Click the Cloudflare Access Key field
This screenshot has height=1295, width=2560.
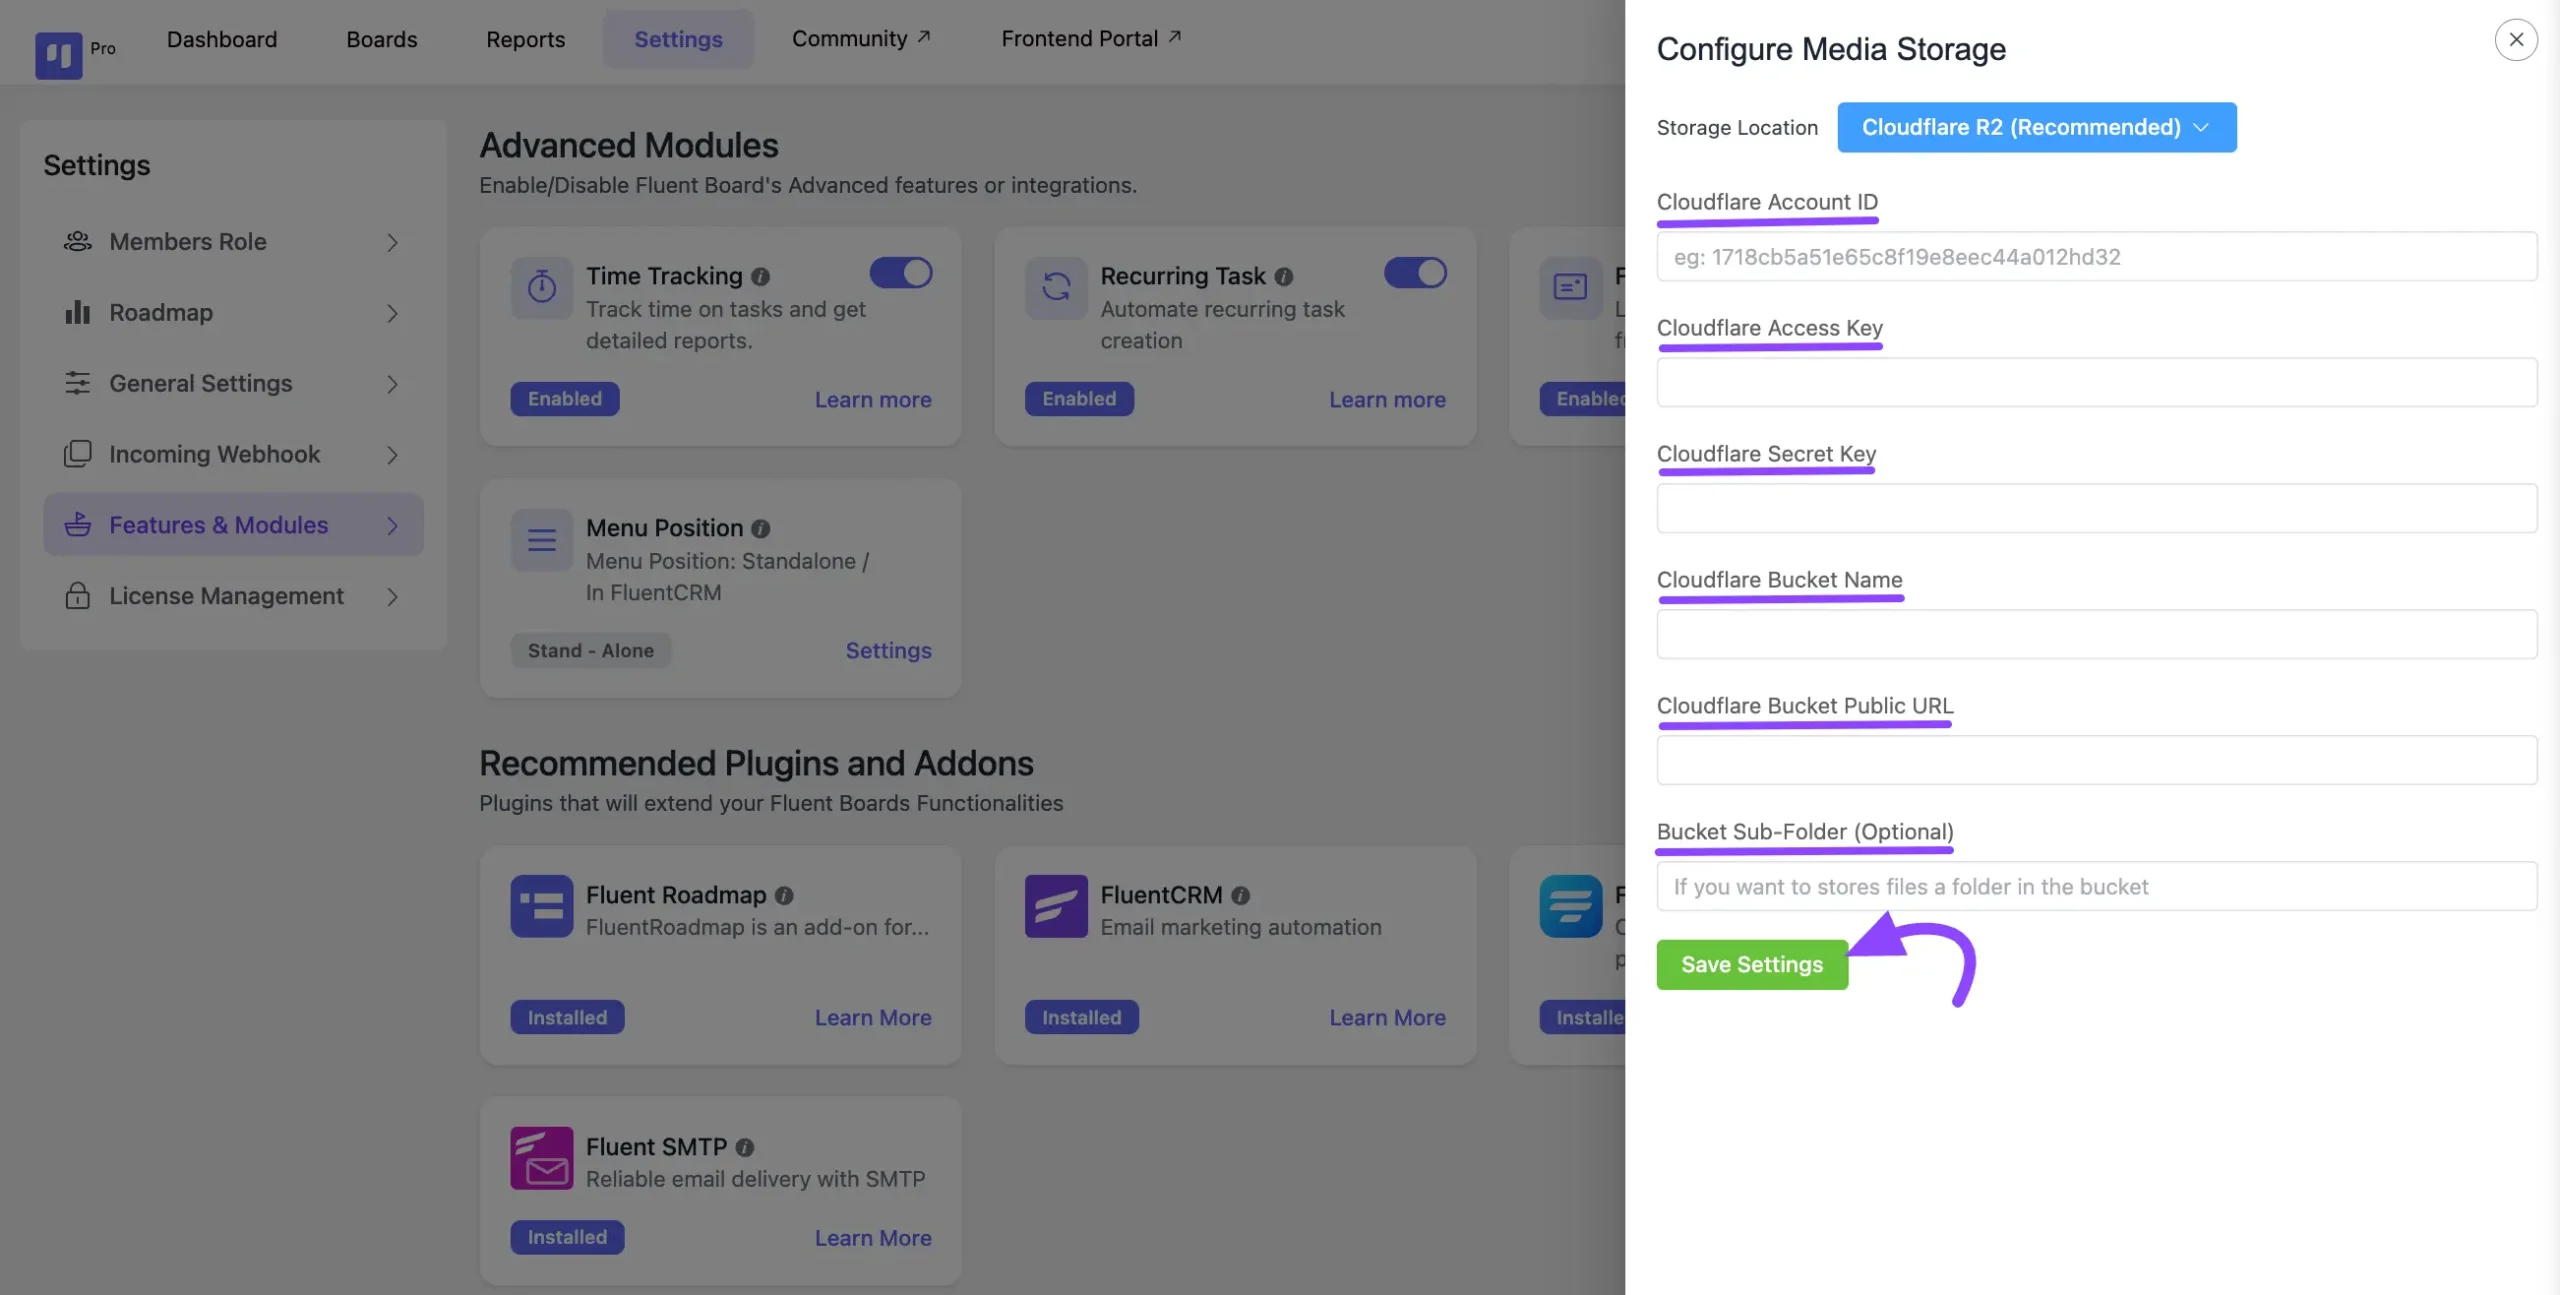[2097, 382]
